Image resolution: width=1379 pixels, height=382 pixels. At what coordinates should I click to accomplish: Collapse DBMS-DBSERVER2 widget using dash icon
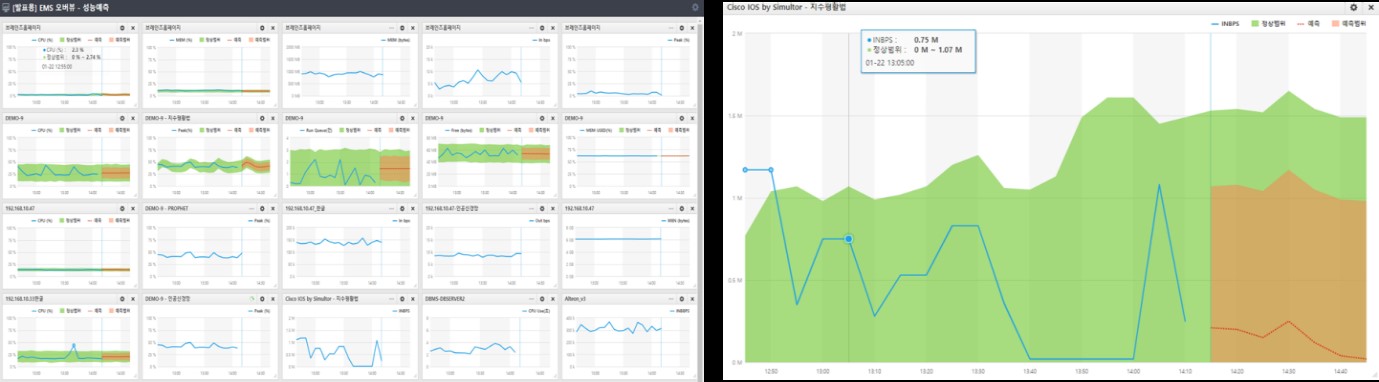(531, 298)
